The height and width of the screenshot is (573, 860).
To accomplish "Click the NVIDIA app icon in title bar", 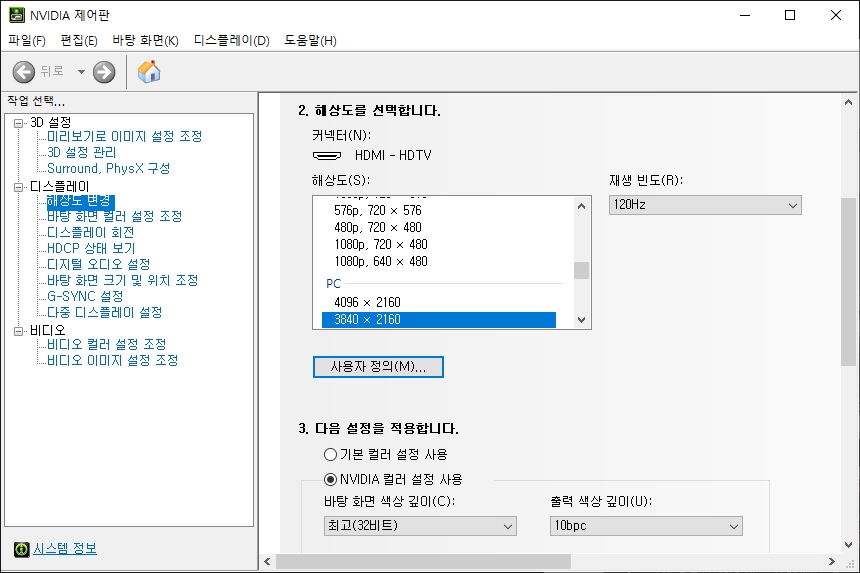I will [17, 15].
